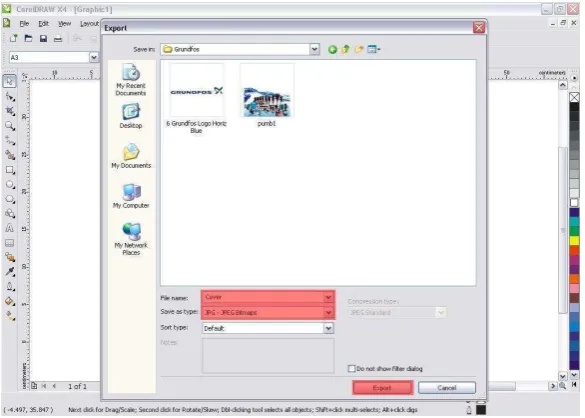Viewport: 585px width, 418px height.
Task: Open My Computer place
Action: 131,196
